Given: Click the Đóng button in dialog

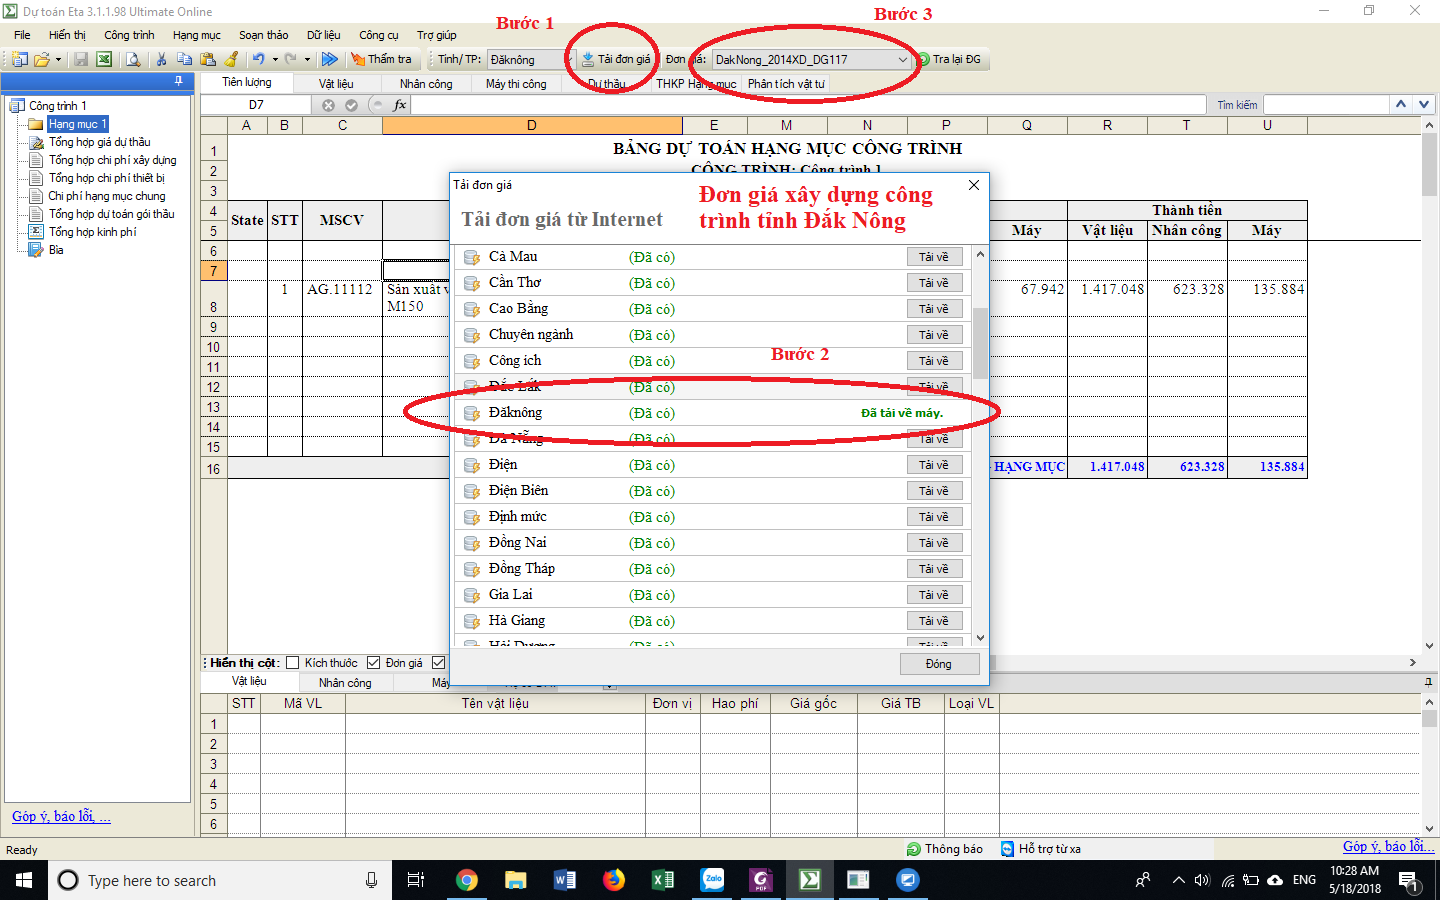Looking at the screenshot, I should coord(938,664).
